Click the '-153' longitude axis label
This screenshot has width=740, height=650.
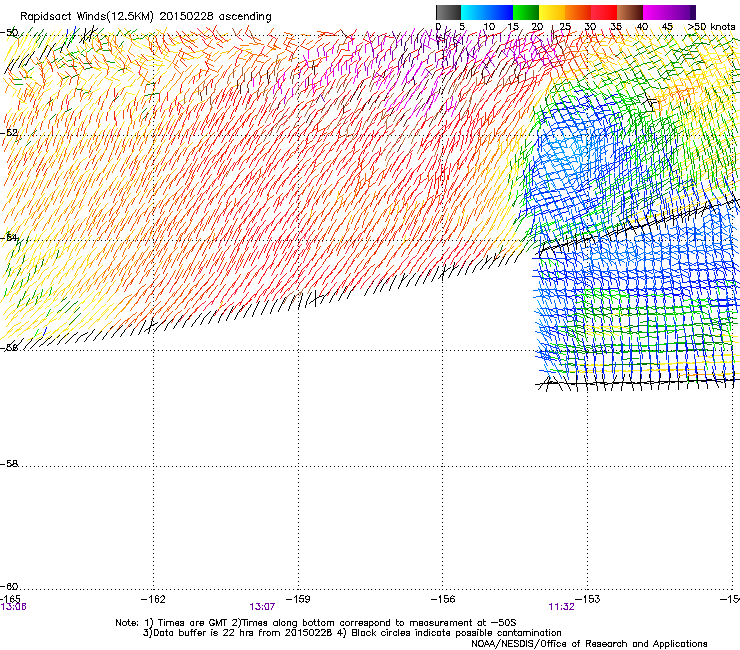point(588,599)
